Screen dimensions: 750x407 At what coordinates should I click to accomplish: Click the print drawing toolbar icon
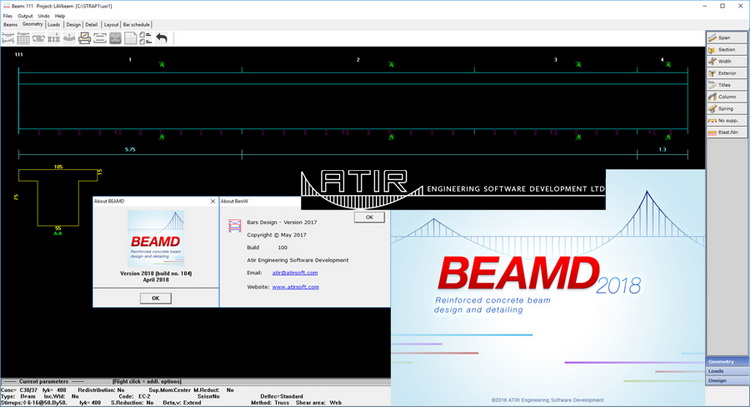84,38
